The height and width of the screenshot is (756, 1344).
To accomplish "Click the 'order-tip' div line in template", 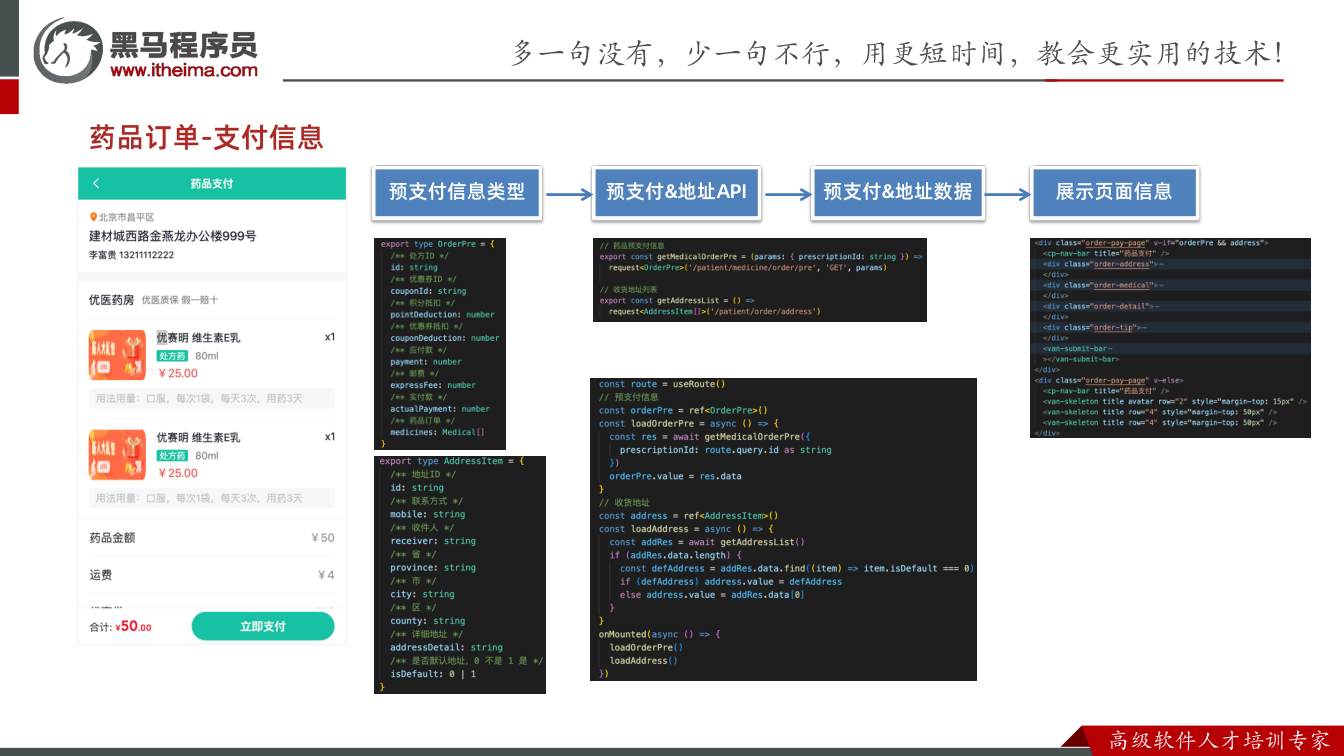I will (x=1097, y=327).
